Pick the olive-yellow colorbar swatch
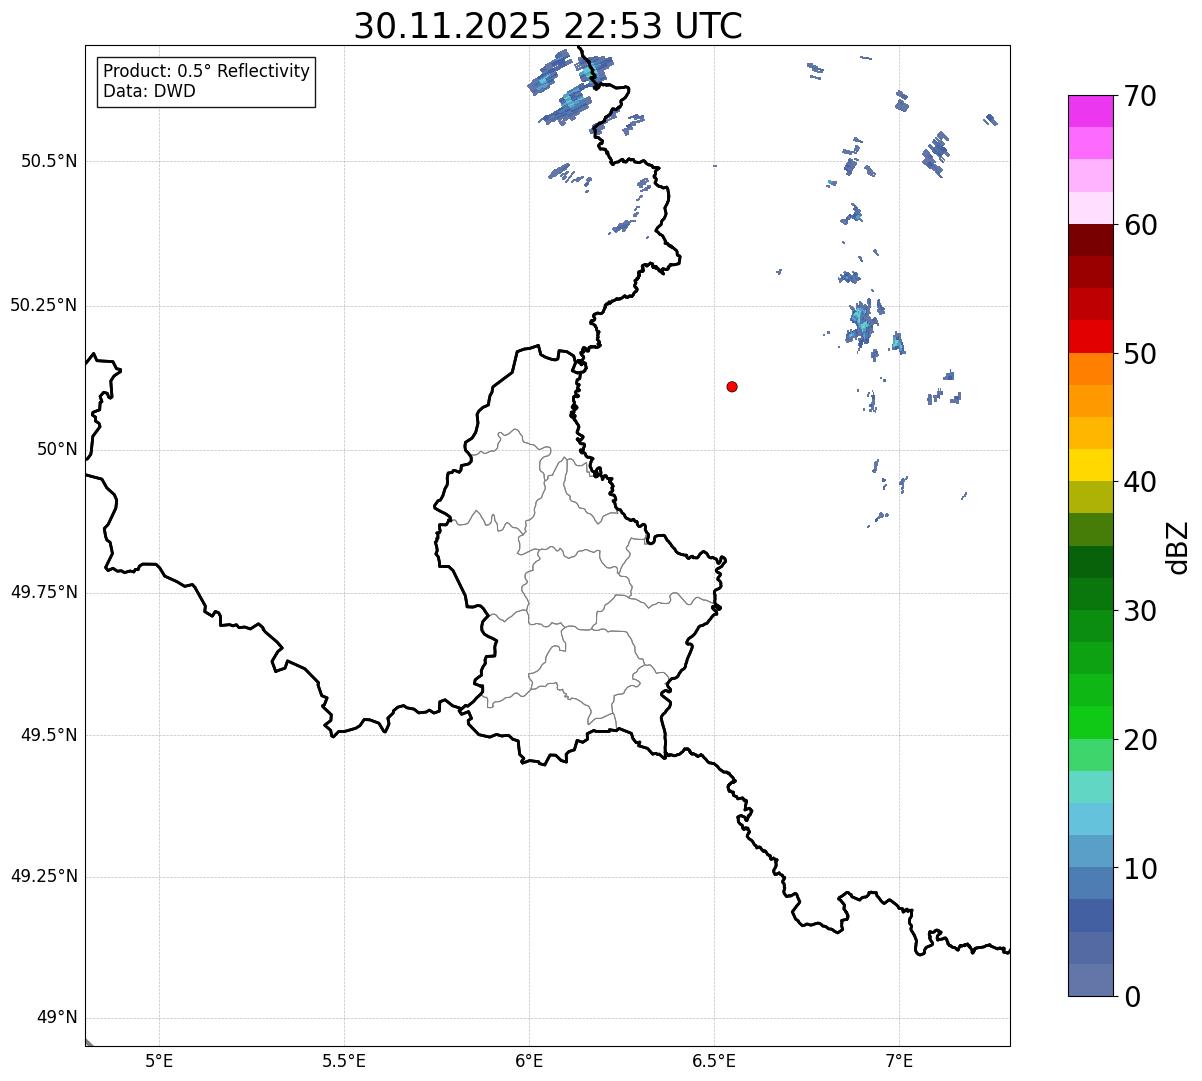 (x=1091, y=498)
